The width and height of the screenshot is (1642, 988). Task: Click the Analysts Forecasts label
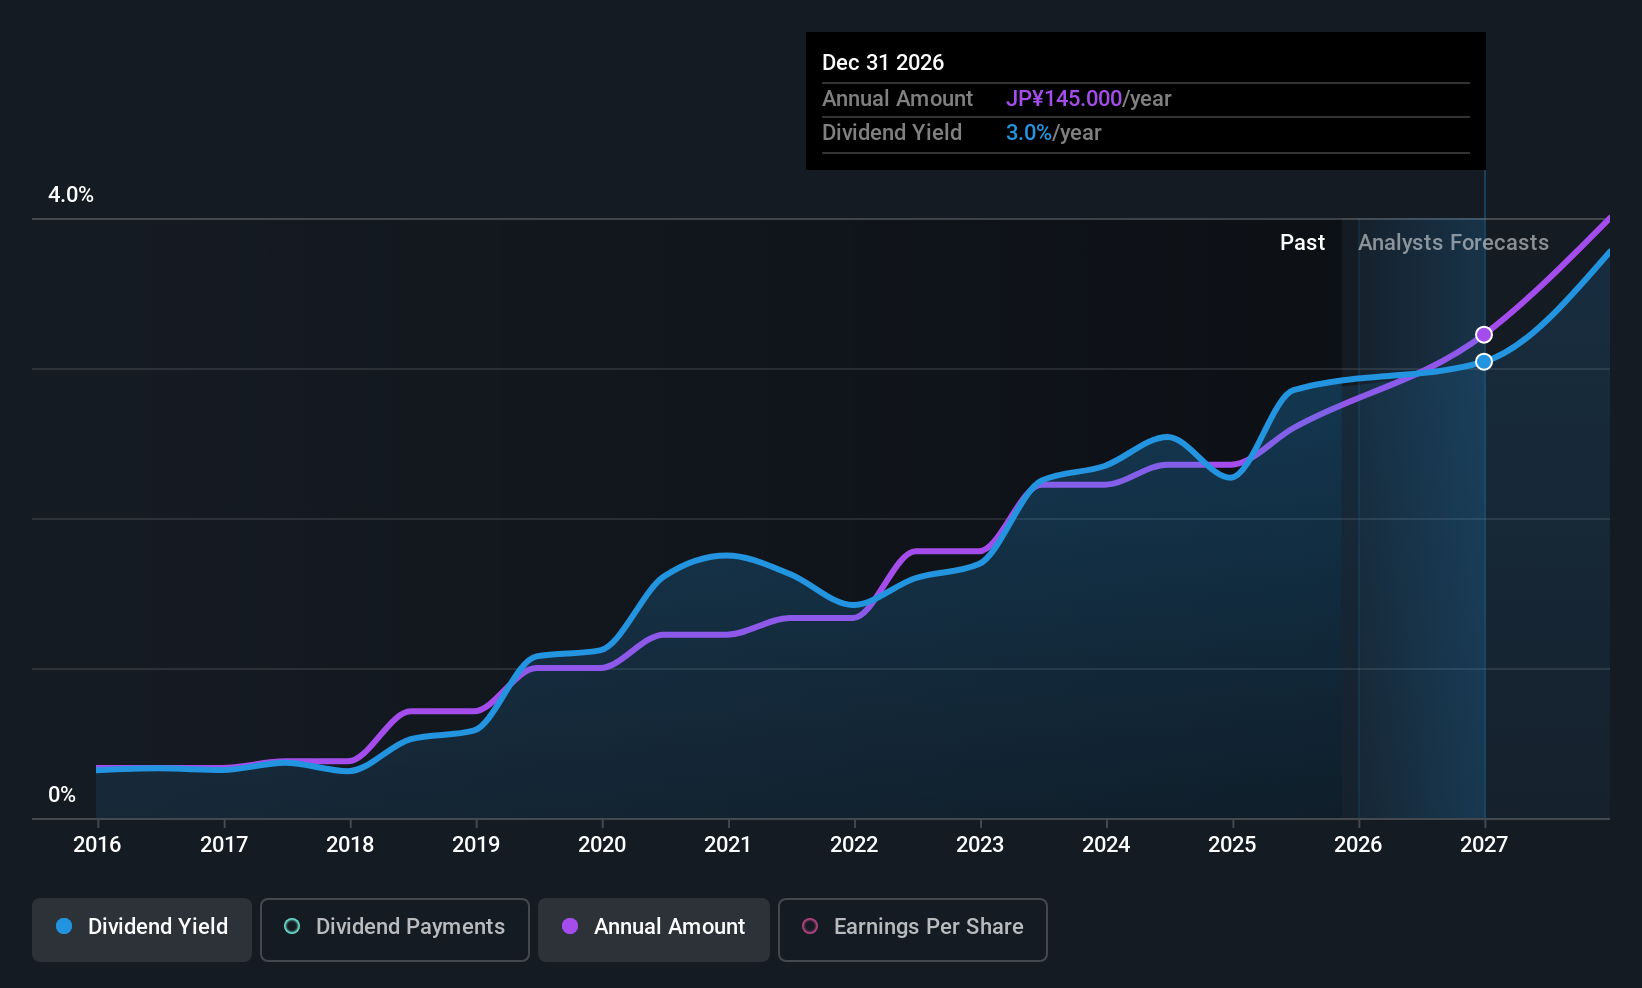coord(1453,243)
